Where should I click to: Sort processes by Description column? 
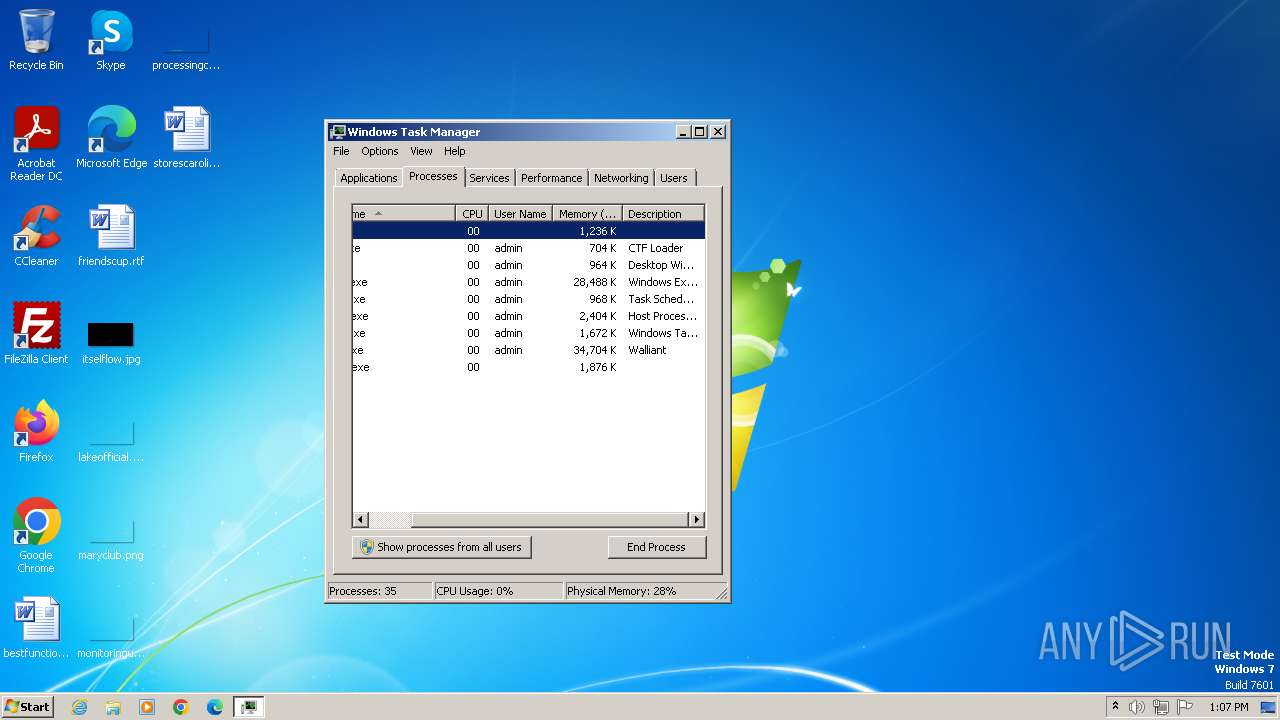point(663,214)
